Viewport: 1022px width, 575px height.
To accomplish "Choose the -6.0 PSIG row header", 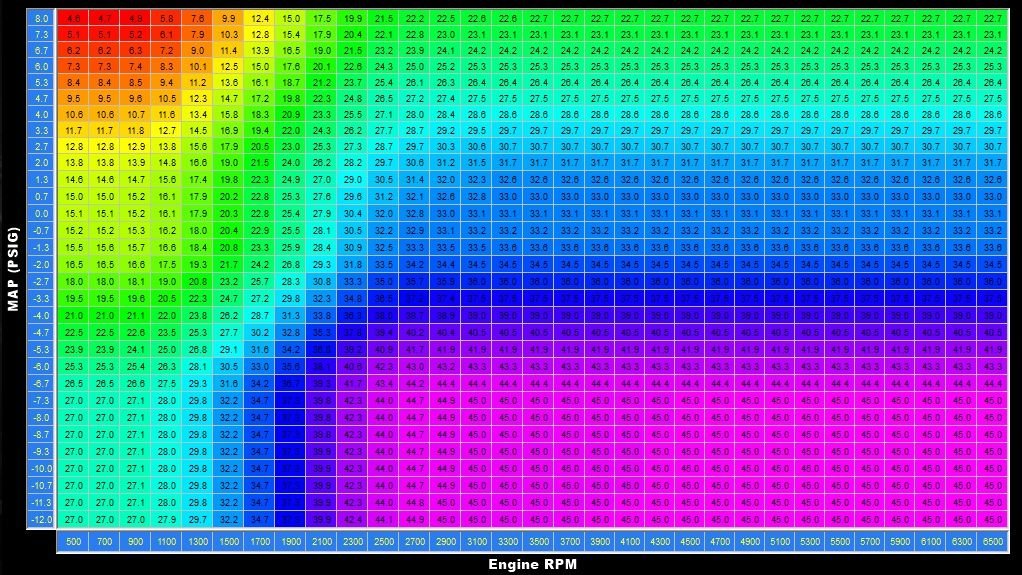I will pyautogui.click(x=40, y=366).
